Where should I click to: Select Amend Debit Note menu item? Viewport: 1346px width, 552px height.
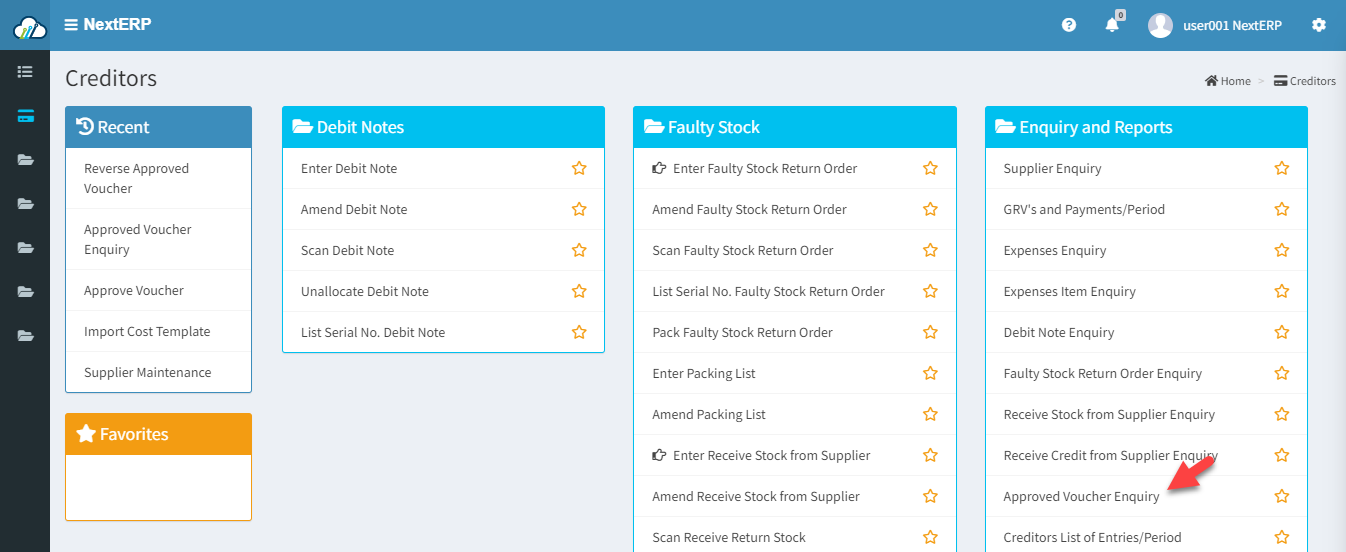[x=354, y=209]
